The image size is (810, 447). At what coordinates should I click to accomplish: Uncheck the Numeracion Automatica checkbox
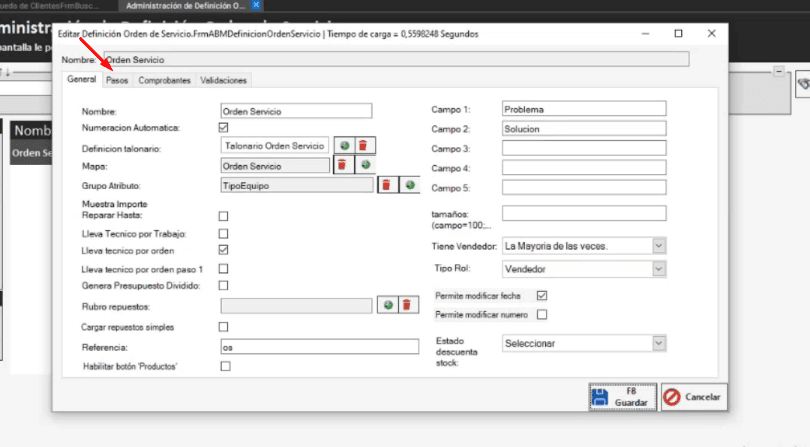[x=224, y=128]
